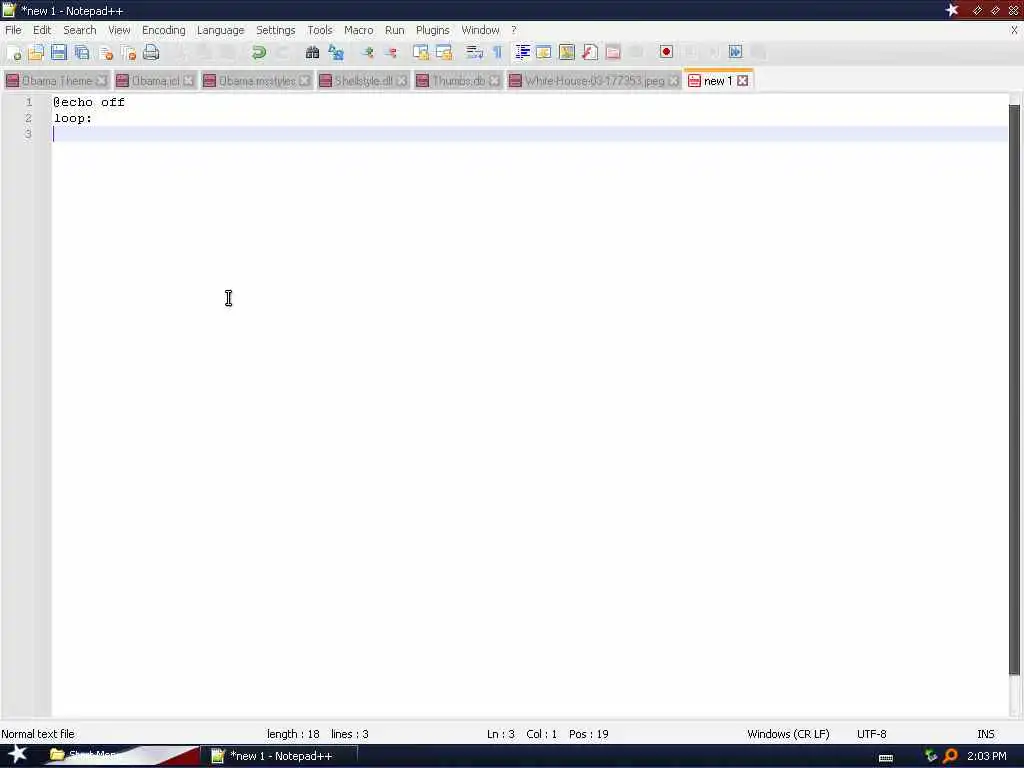1024x768 pixels.
Task: Open the ? help menu
Action: click(513, 30)
